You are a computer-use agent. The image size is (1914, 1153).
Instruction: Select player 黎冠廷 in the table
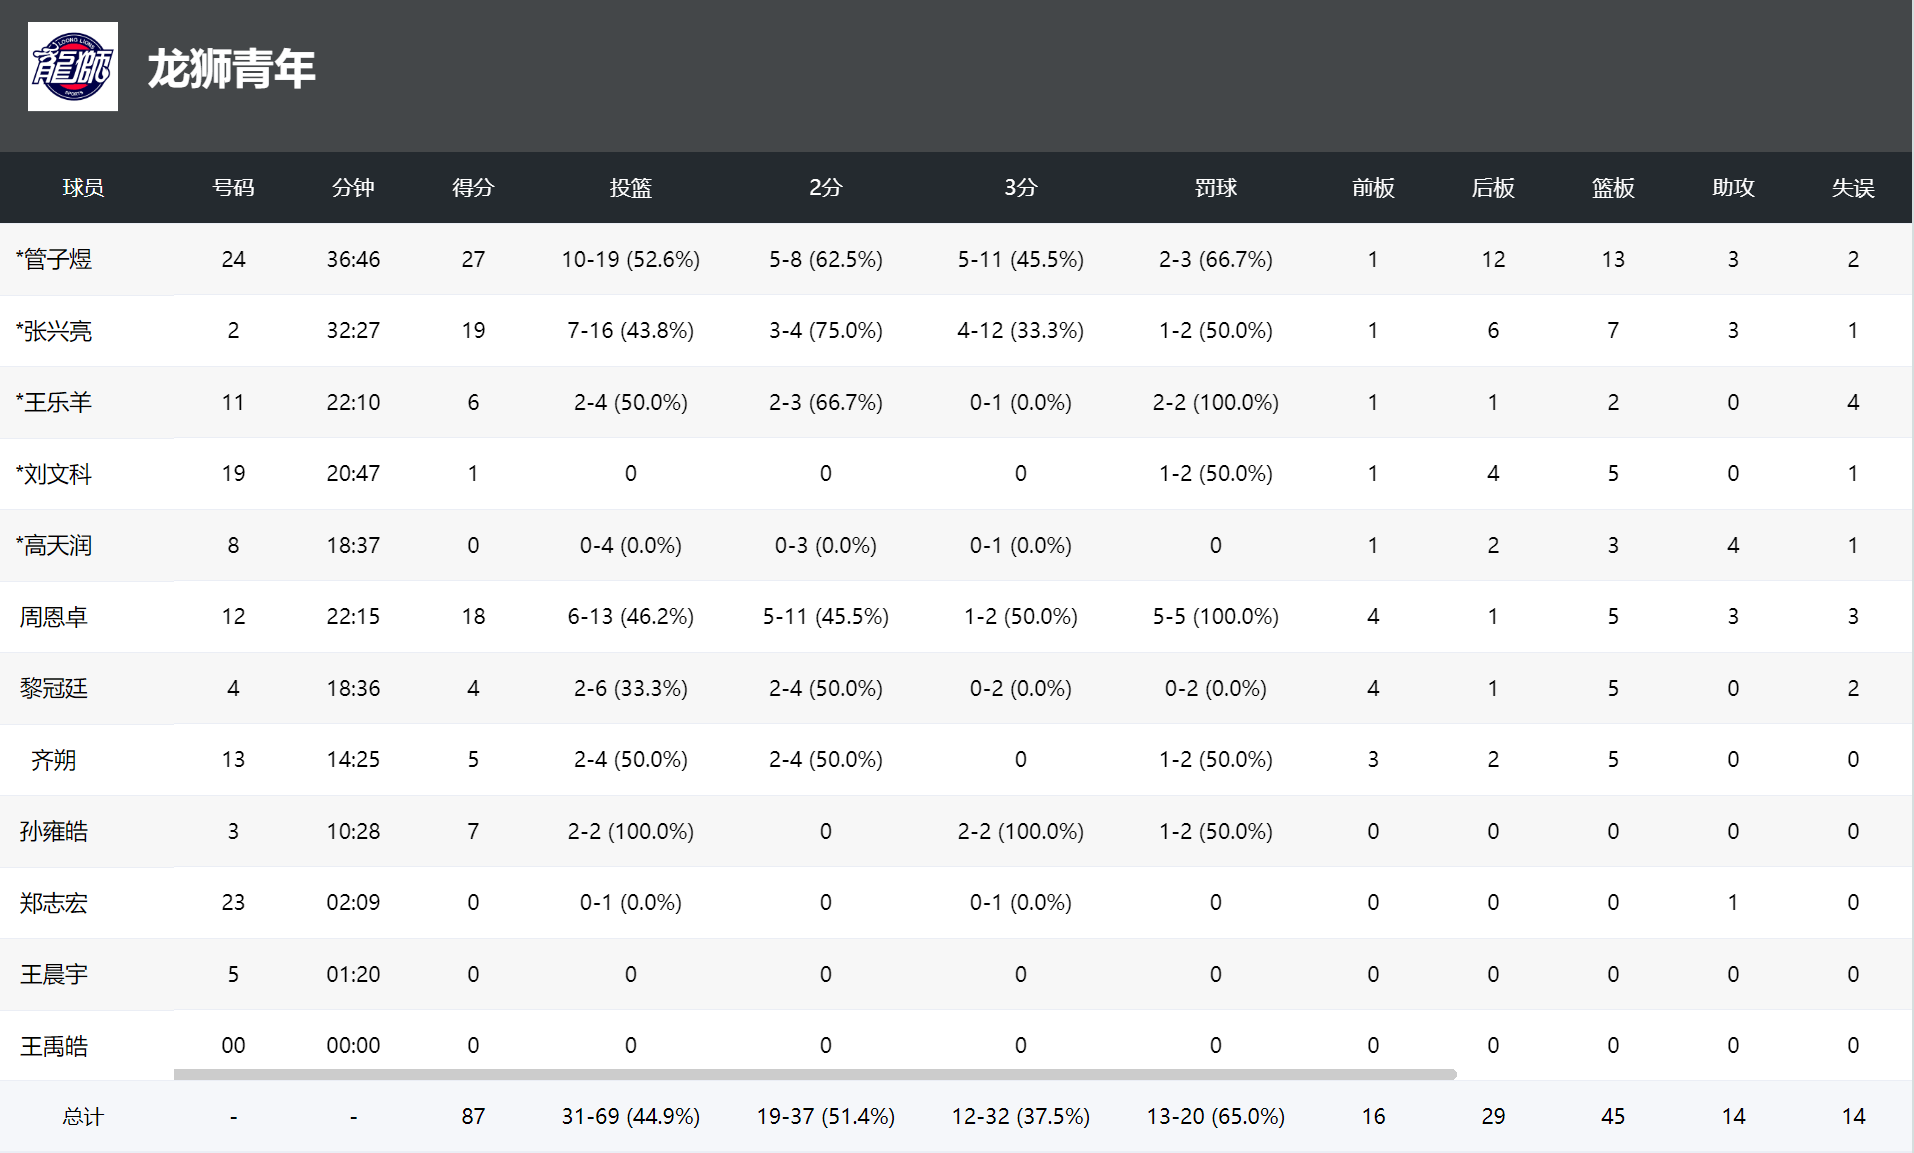pyautogui.click(x=54, y=689)
